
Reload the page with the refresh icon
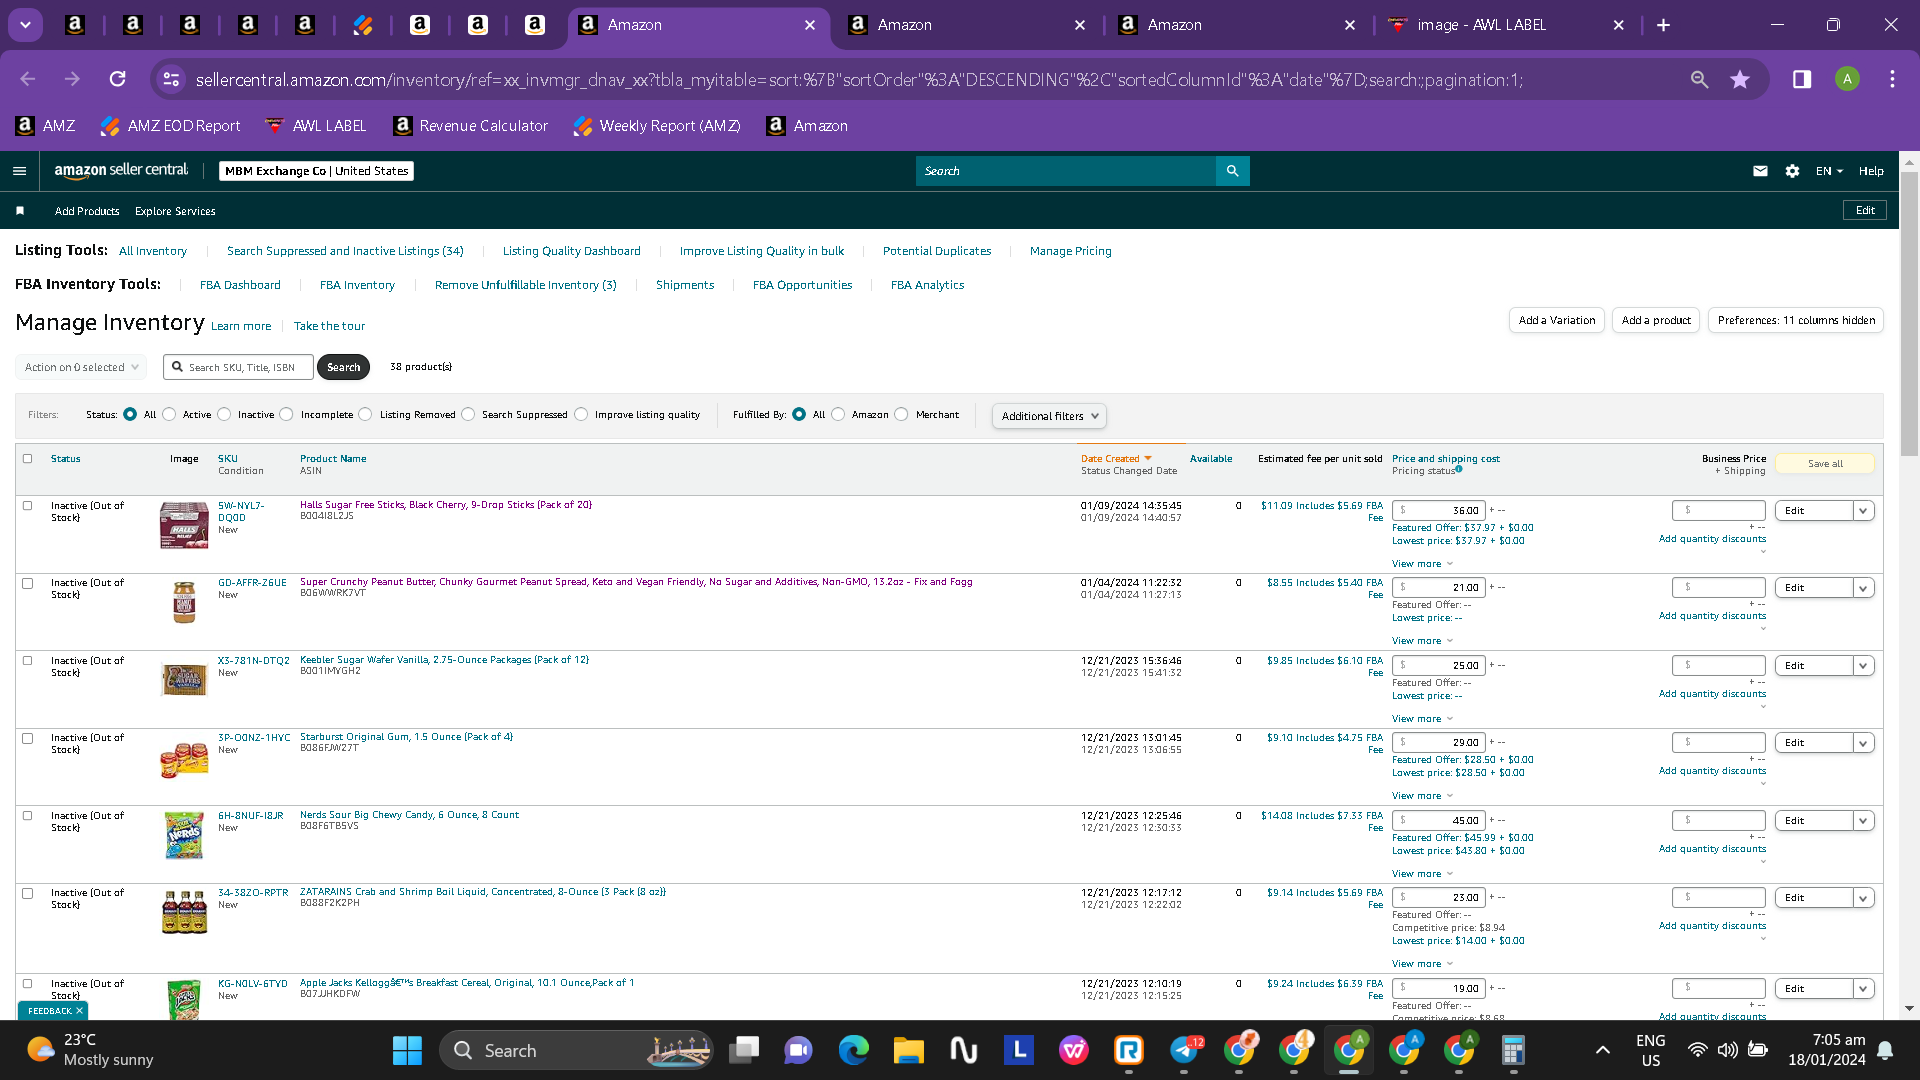coord(117,79)
